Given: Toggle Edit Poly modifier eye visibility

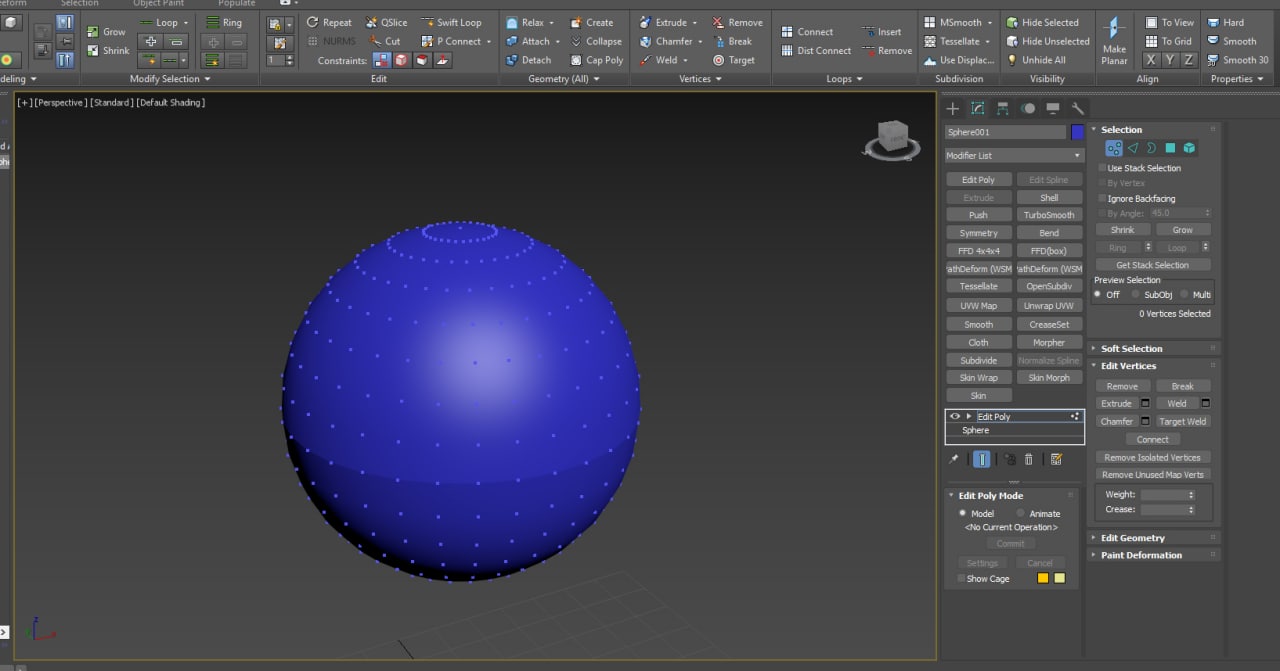Looking at the screenshot, I should (955, 416).
